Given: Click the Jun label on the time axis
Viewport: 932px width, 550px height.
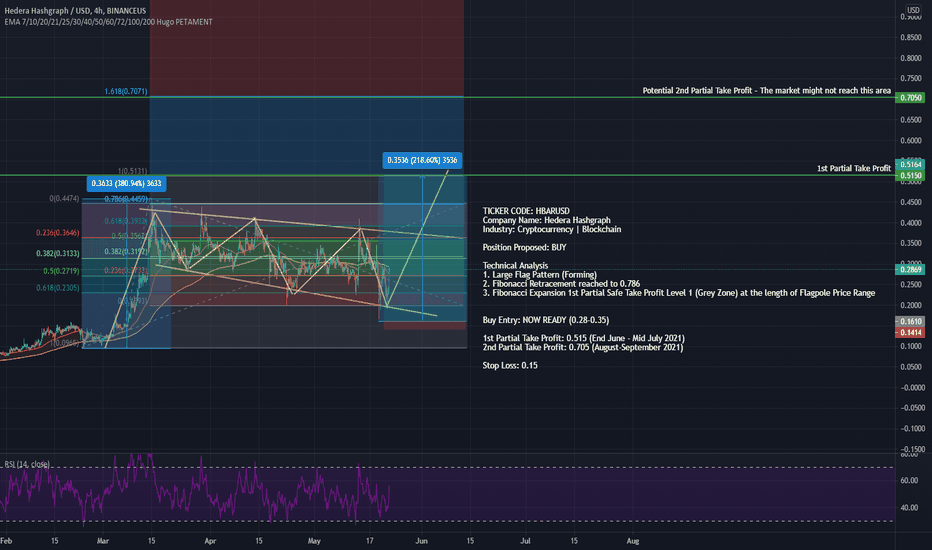Looking at the screenshot, I should [421, 541].
